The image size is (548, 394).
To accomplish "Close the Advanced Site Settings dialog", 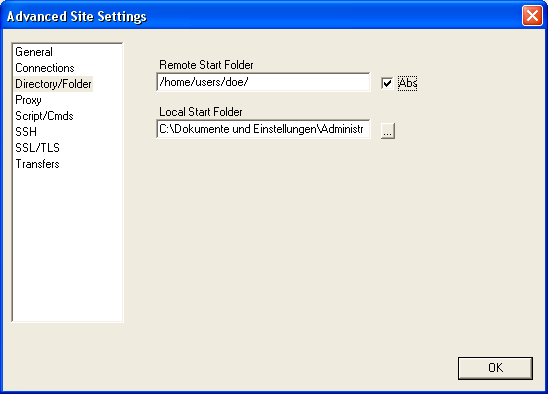I will point(532,16).
